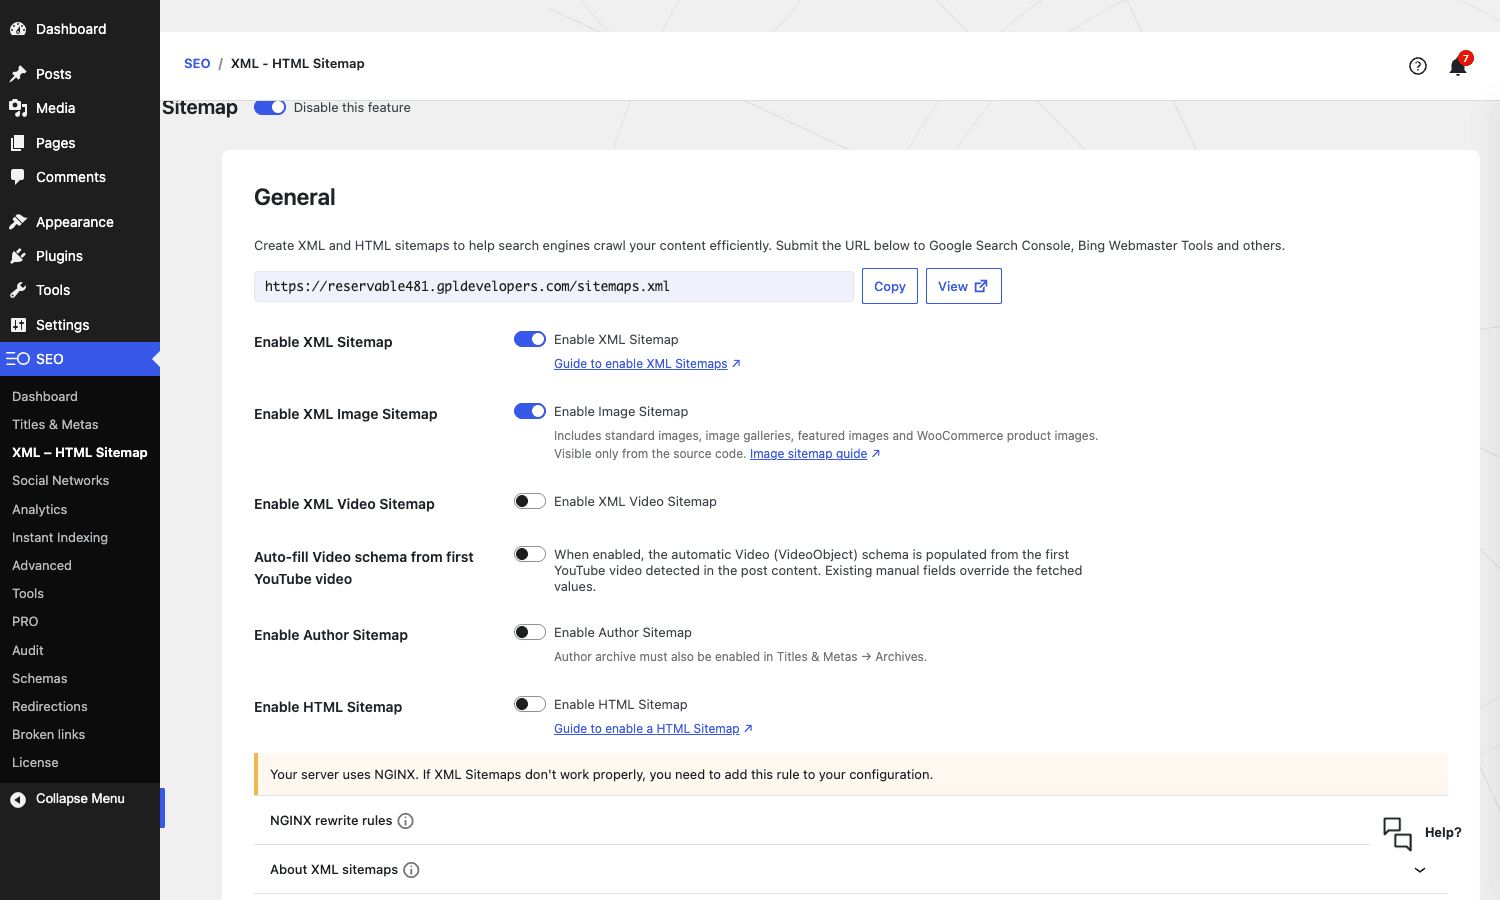Screen dimensions: 1500x900
Task: Toggle the Disable this feature switch
Action: coord(270,107)
